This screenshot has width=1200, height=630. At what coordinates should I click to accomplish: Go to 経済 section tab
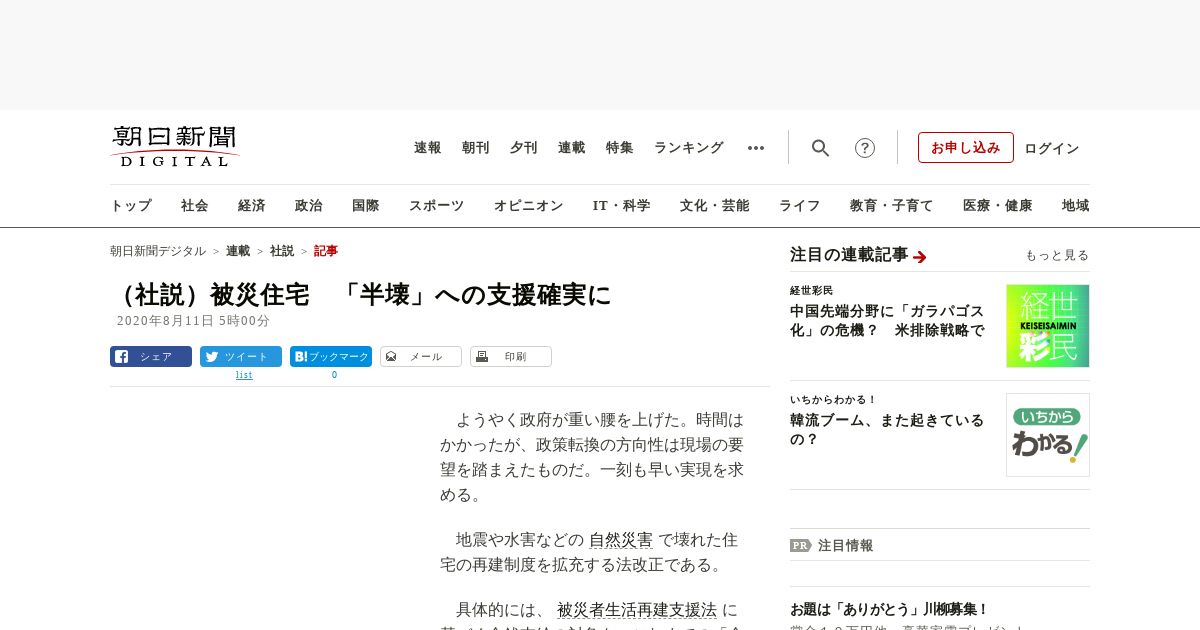(252, 206)
